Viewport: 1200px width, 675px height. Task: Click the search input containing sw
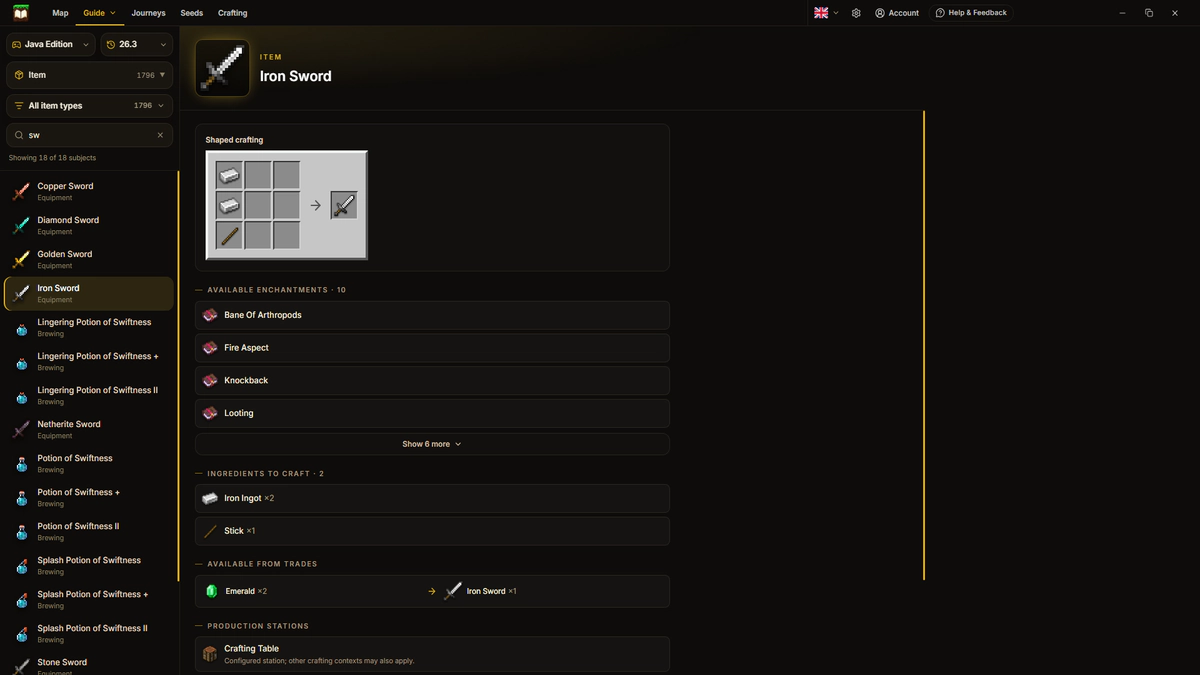tap(90, 135)
